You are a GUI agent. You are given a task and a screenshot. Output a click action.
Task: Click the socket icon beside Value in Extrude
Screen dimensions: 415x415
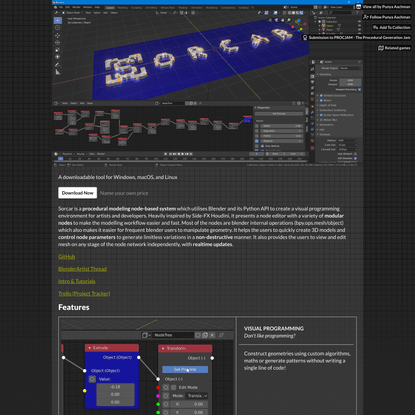coord(92,379)
